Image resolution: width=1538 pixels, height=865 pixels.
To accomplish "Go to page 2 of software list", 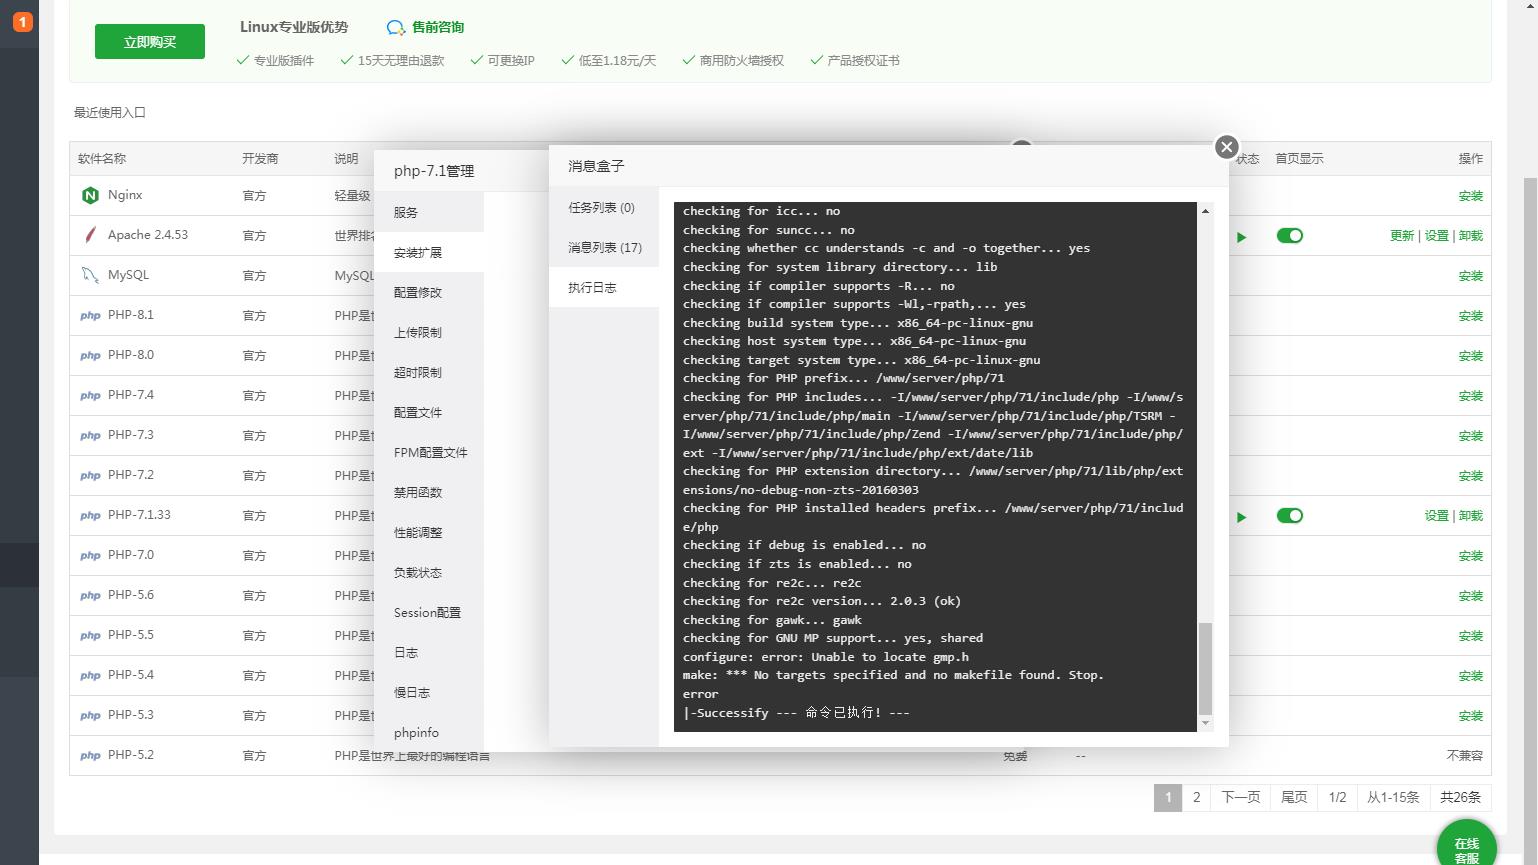I will pos(1196,797).
